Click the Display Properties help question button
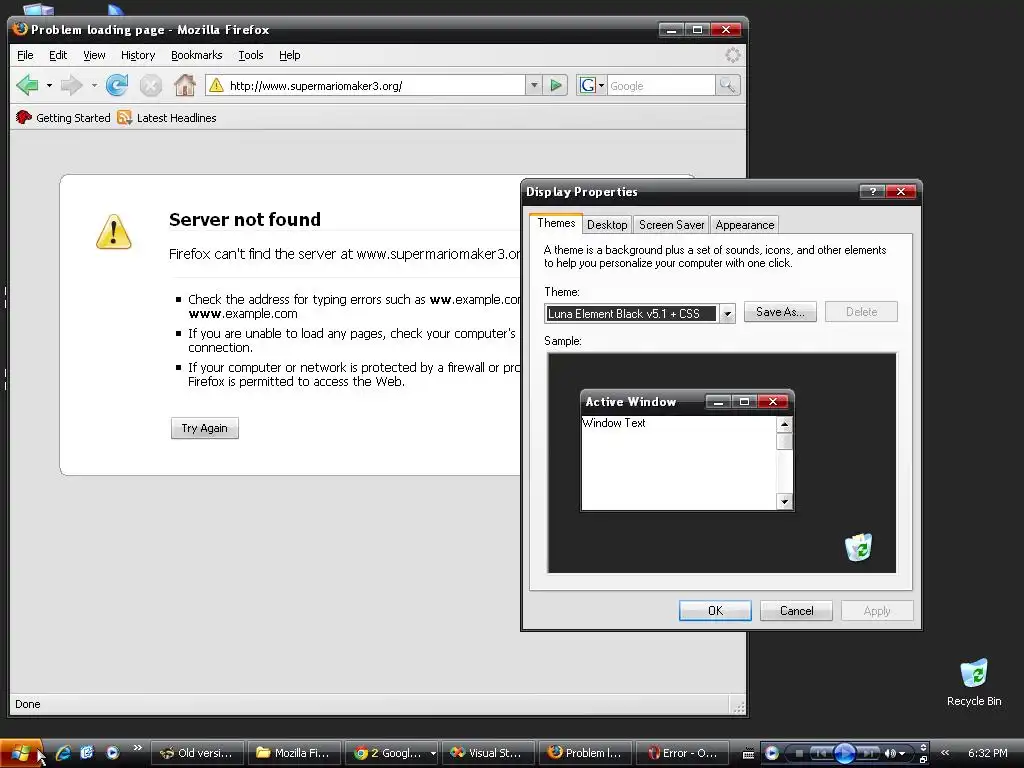The width and height of the screenshot is (1024, 768). click(872, 191)
